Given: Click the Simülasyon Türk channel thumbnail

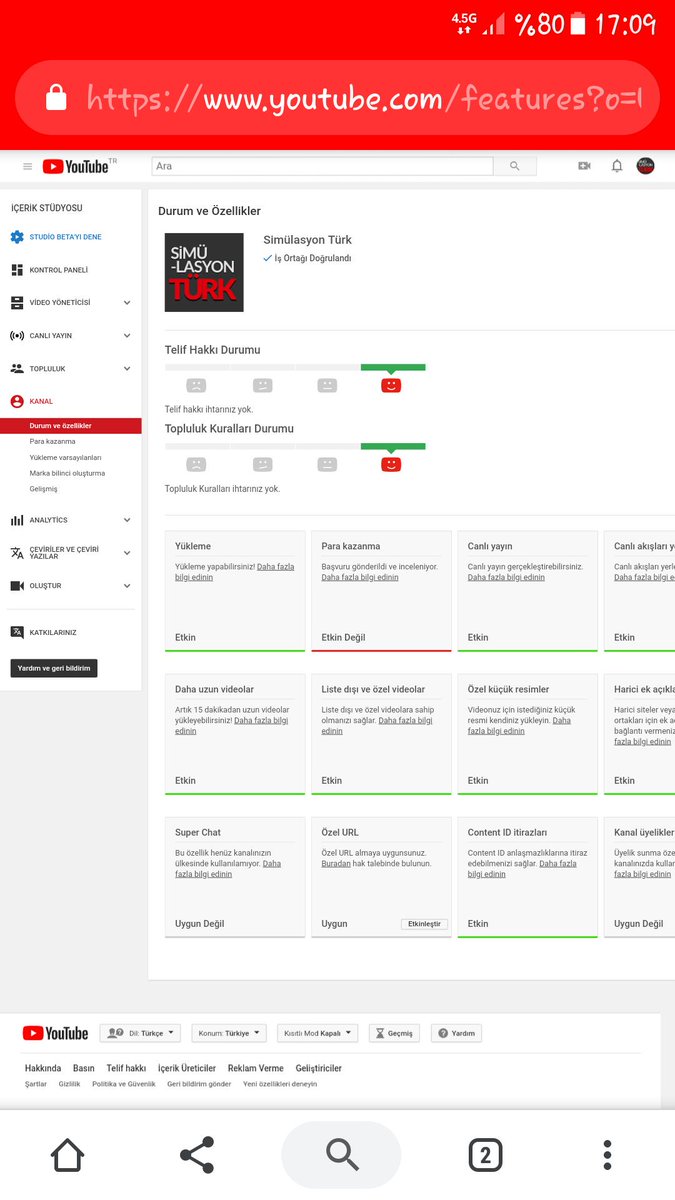Looking at the screenshot, I should point(204,272).
